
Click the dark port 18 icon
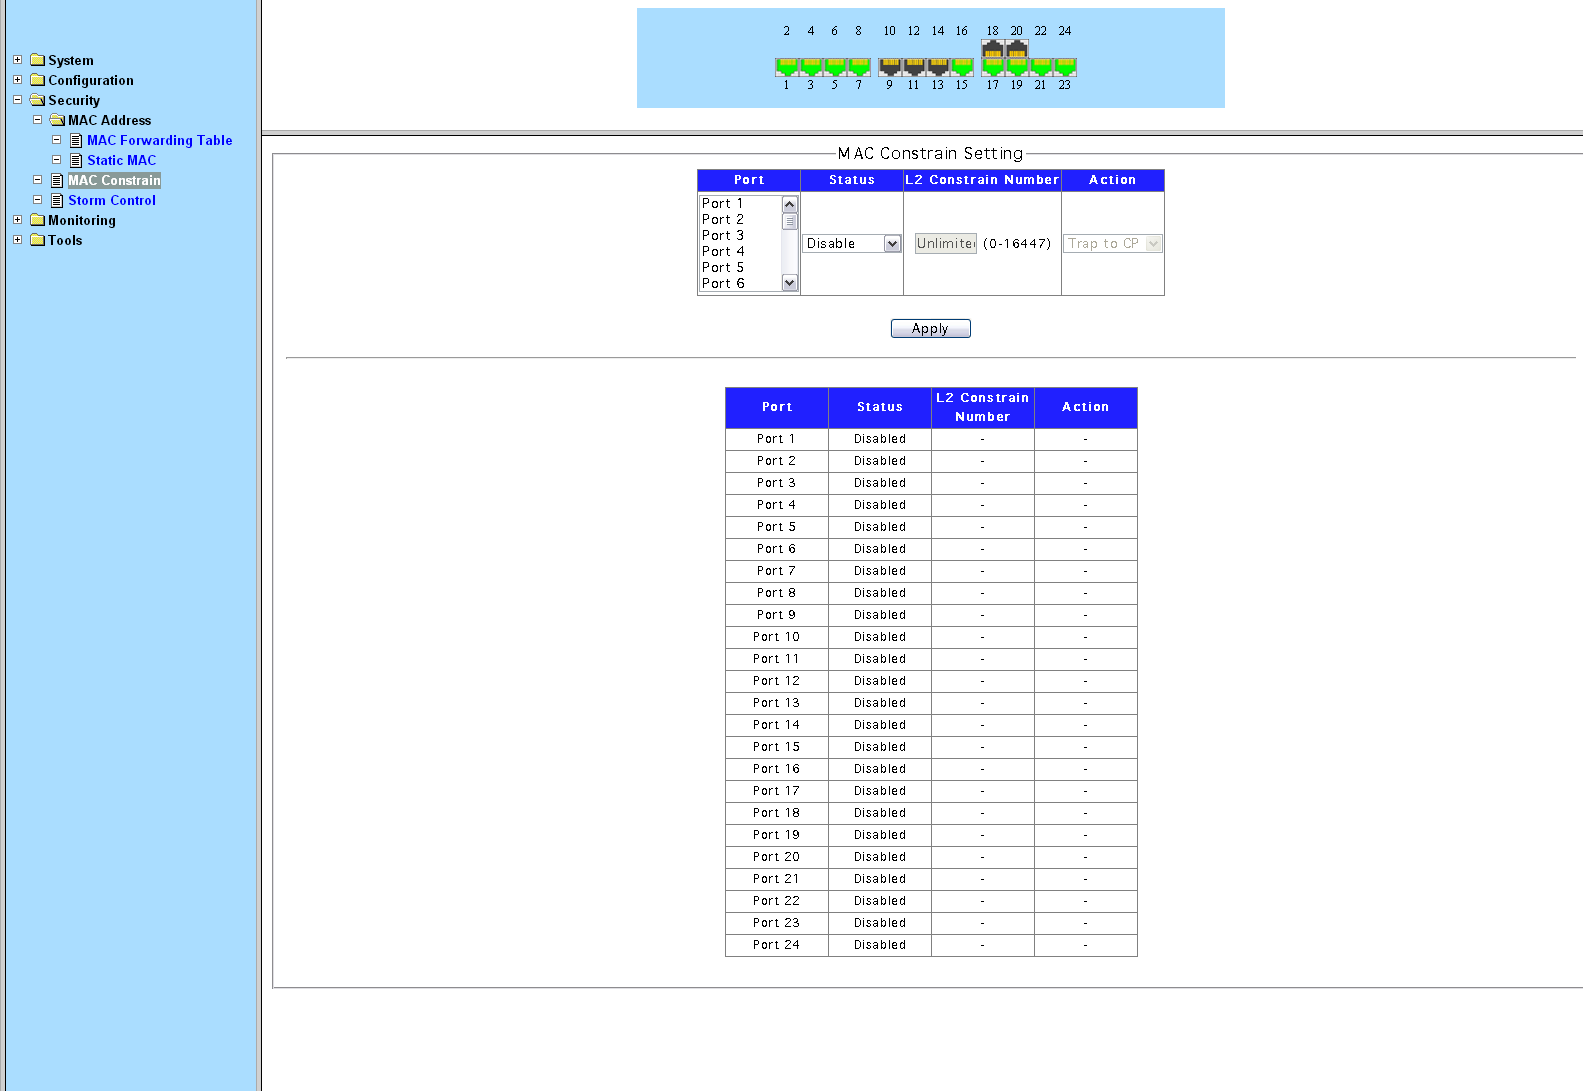click(992, 49)
